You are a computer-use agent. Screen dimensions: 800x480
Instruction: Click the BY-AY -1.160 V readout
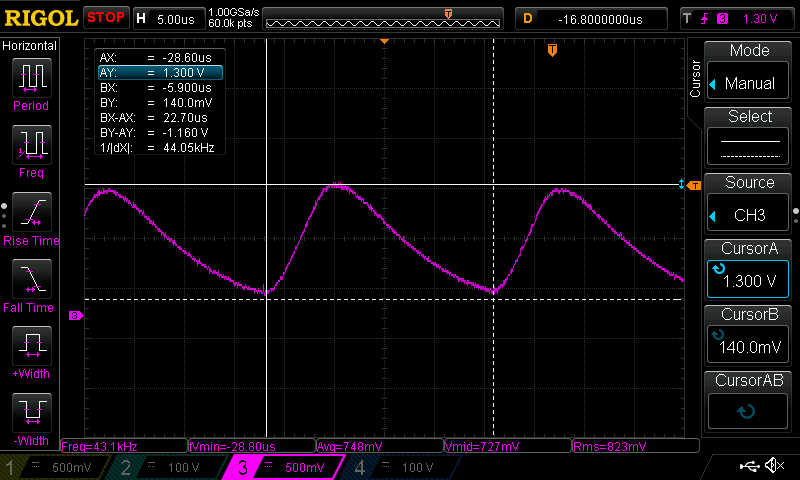(x=160, y=133)
